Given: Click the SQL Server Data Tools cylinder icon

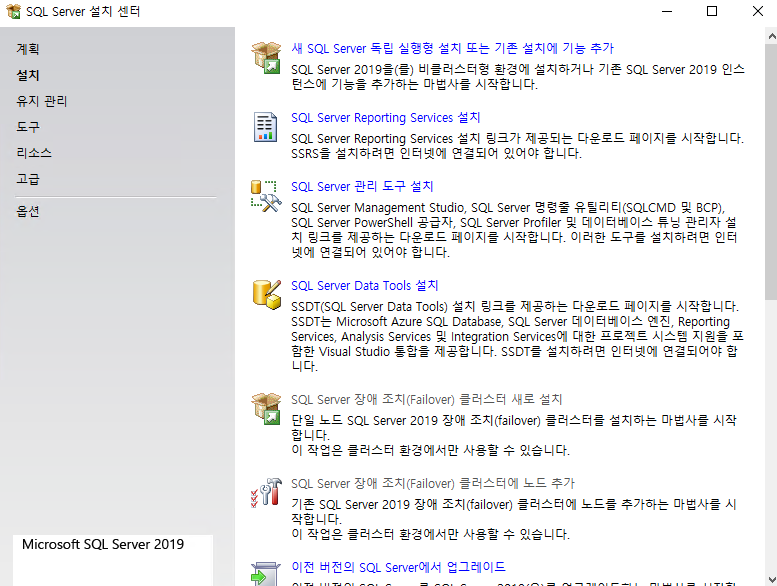Looking at the screenshot, I should 267,295.
